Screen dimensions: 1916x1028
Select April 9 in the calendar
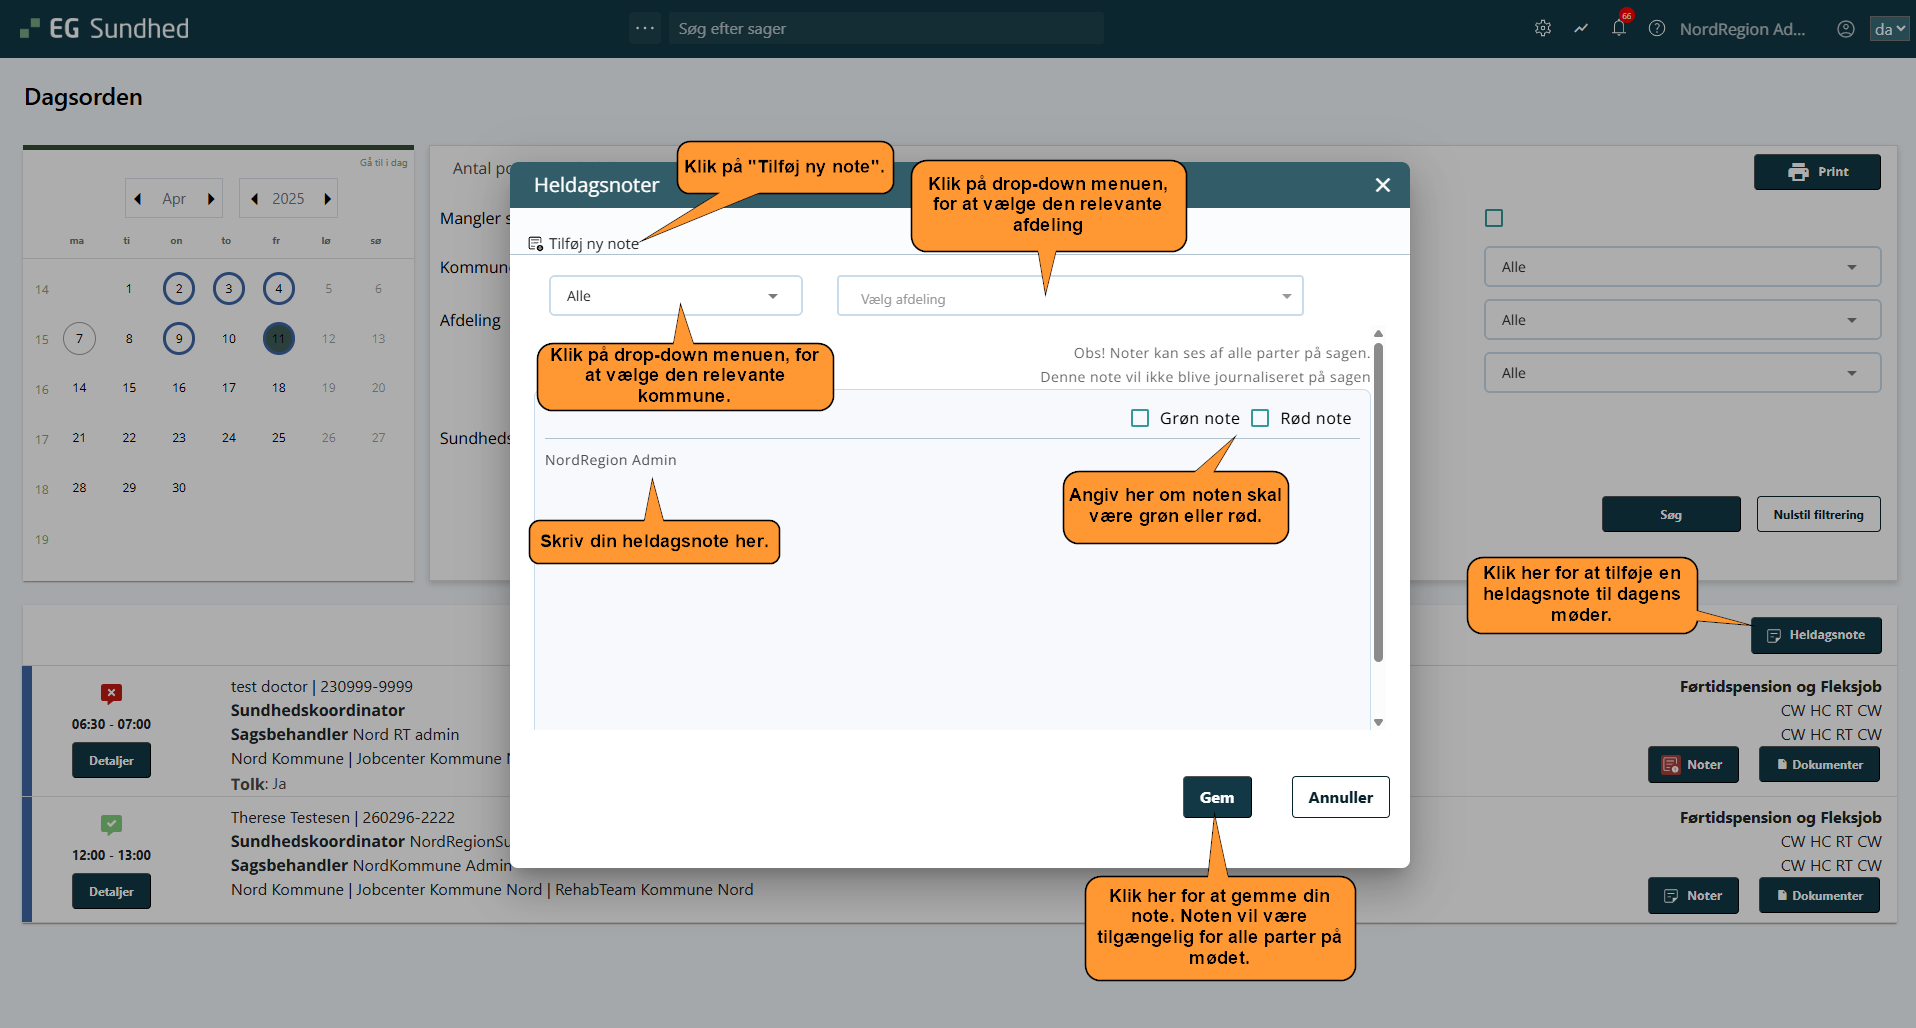[179, 339]
